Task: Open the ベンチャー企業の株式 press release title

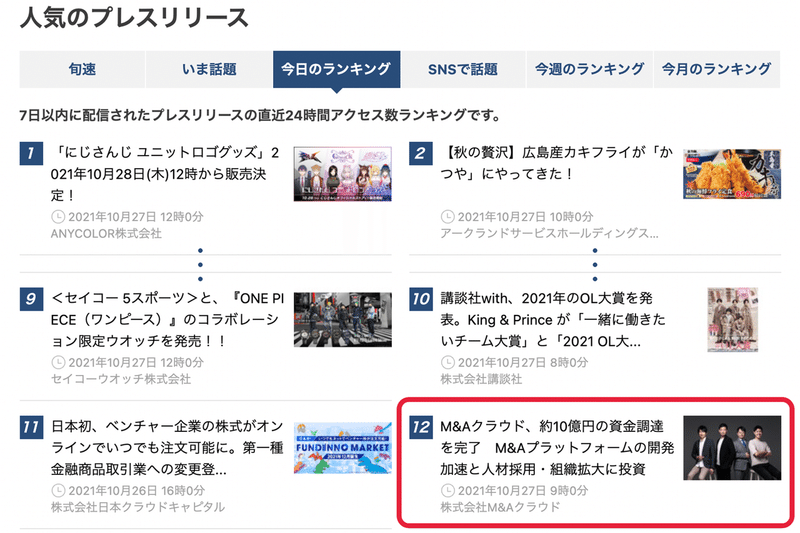Action: 167,448
